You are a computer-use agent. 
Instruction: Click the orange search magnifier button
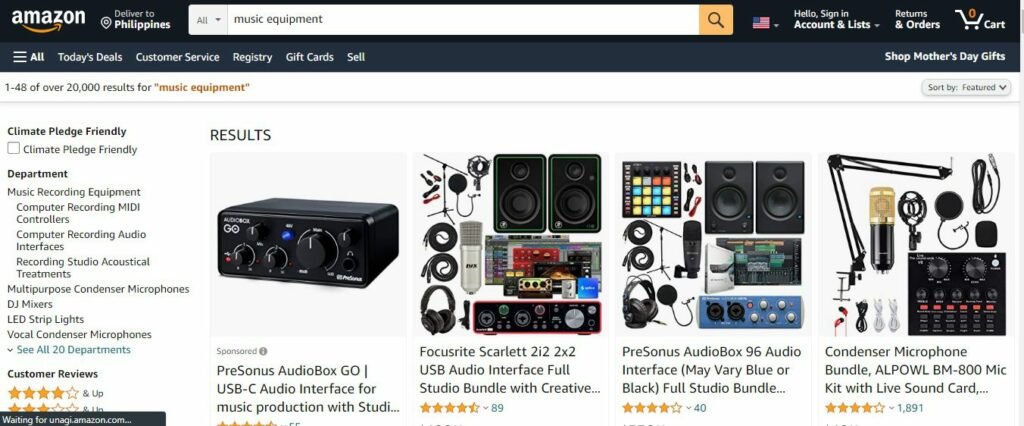tap(716, 20)
